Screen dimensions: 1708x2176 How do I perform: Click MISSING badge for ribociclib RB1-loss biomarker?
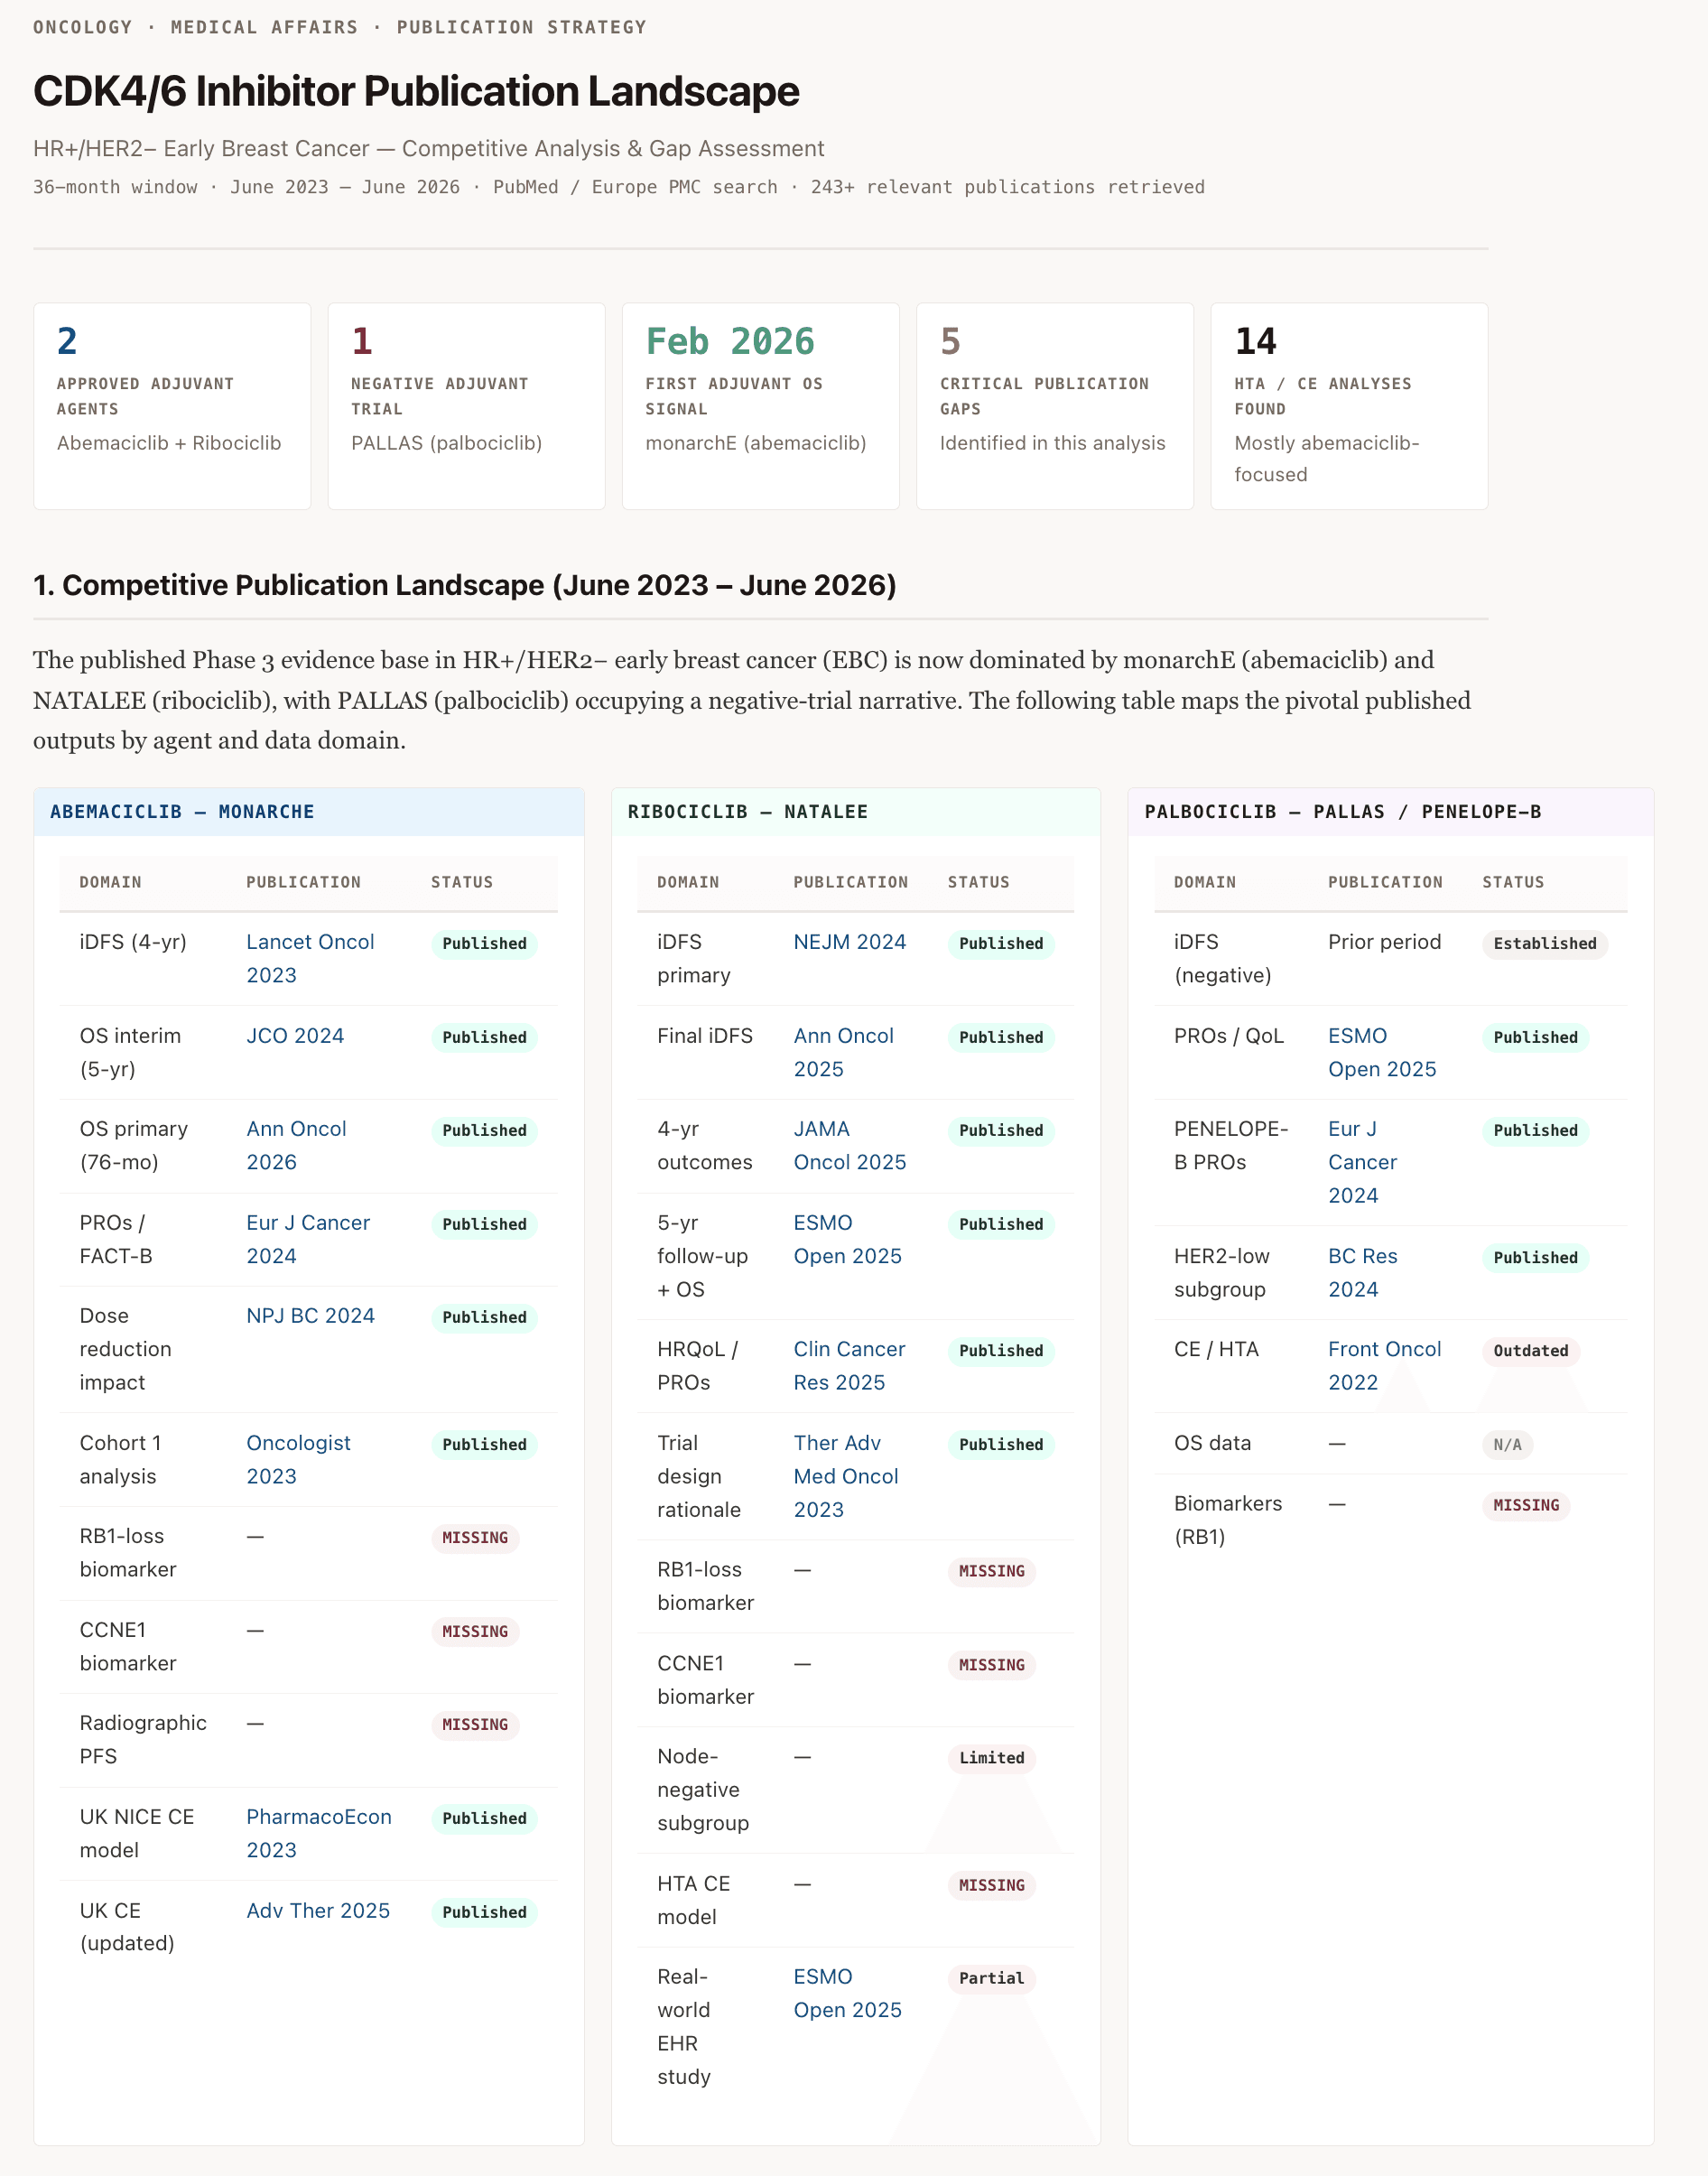pos(991,1572)
